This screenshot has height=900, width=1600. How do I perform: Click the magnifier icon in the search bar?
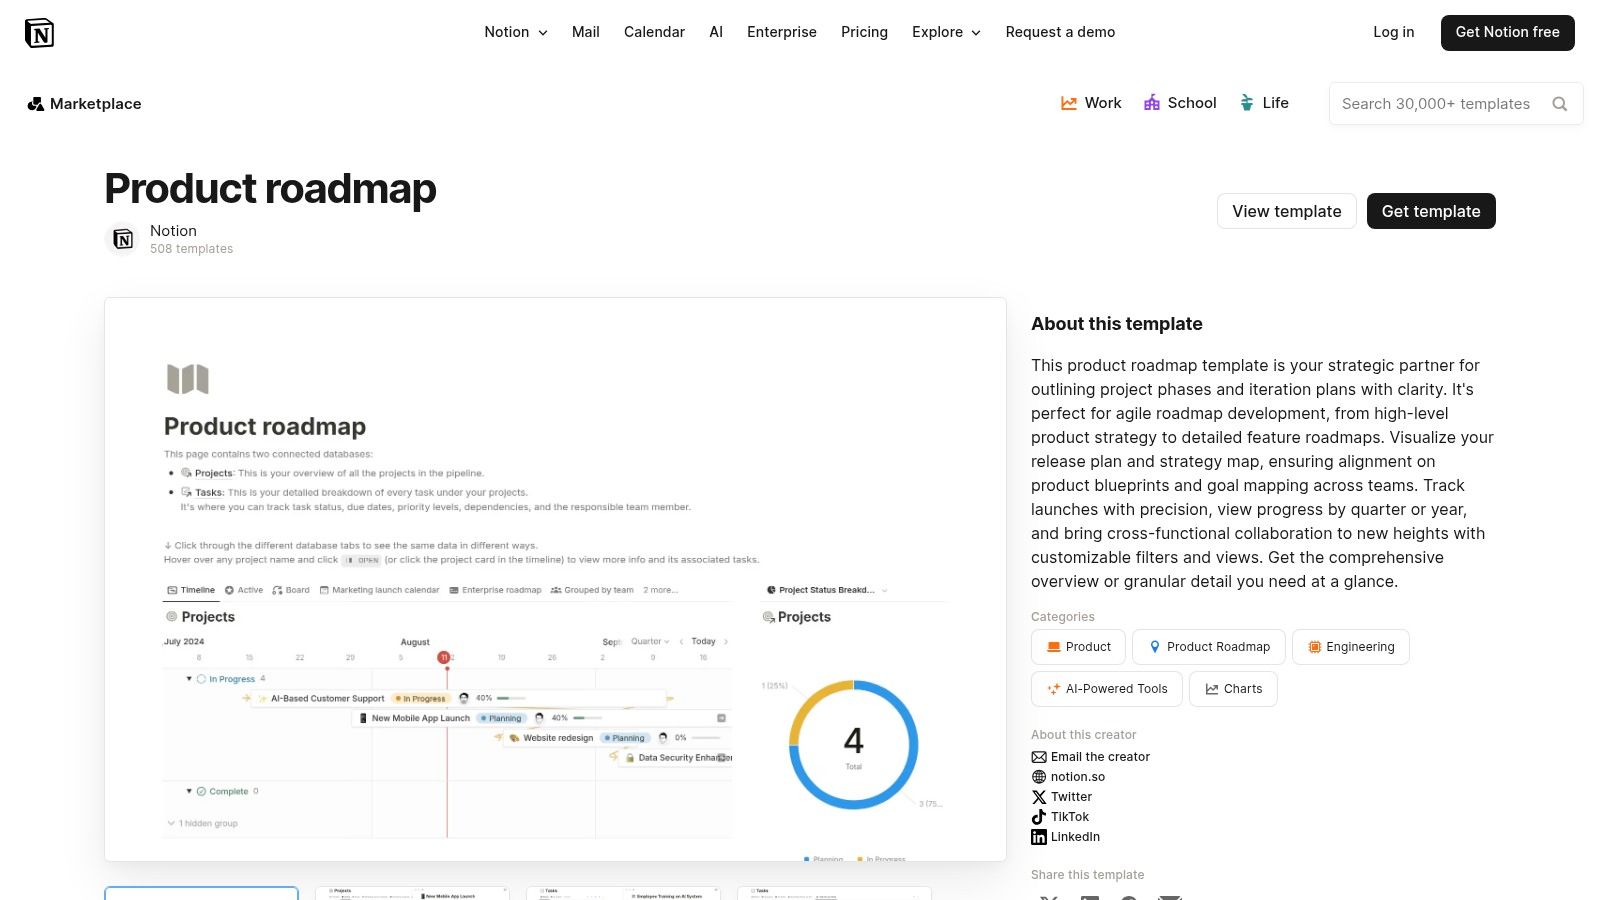tap(1560, 103)
